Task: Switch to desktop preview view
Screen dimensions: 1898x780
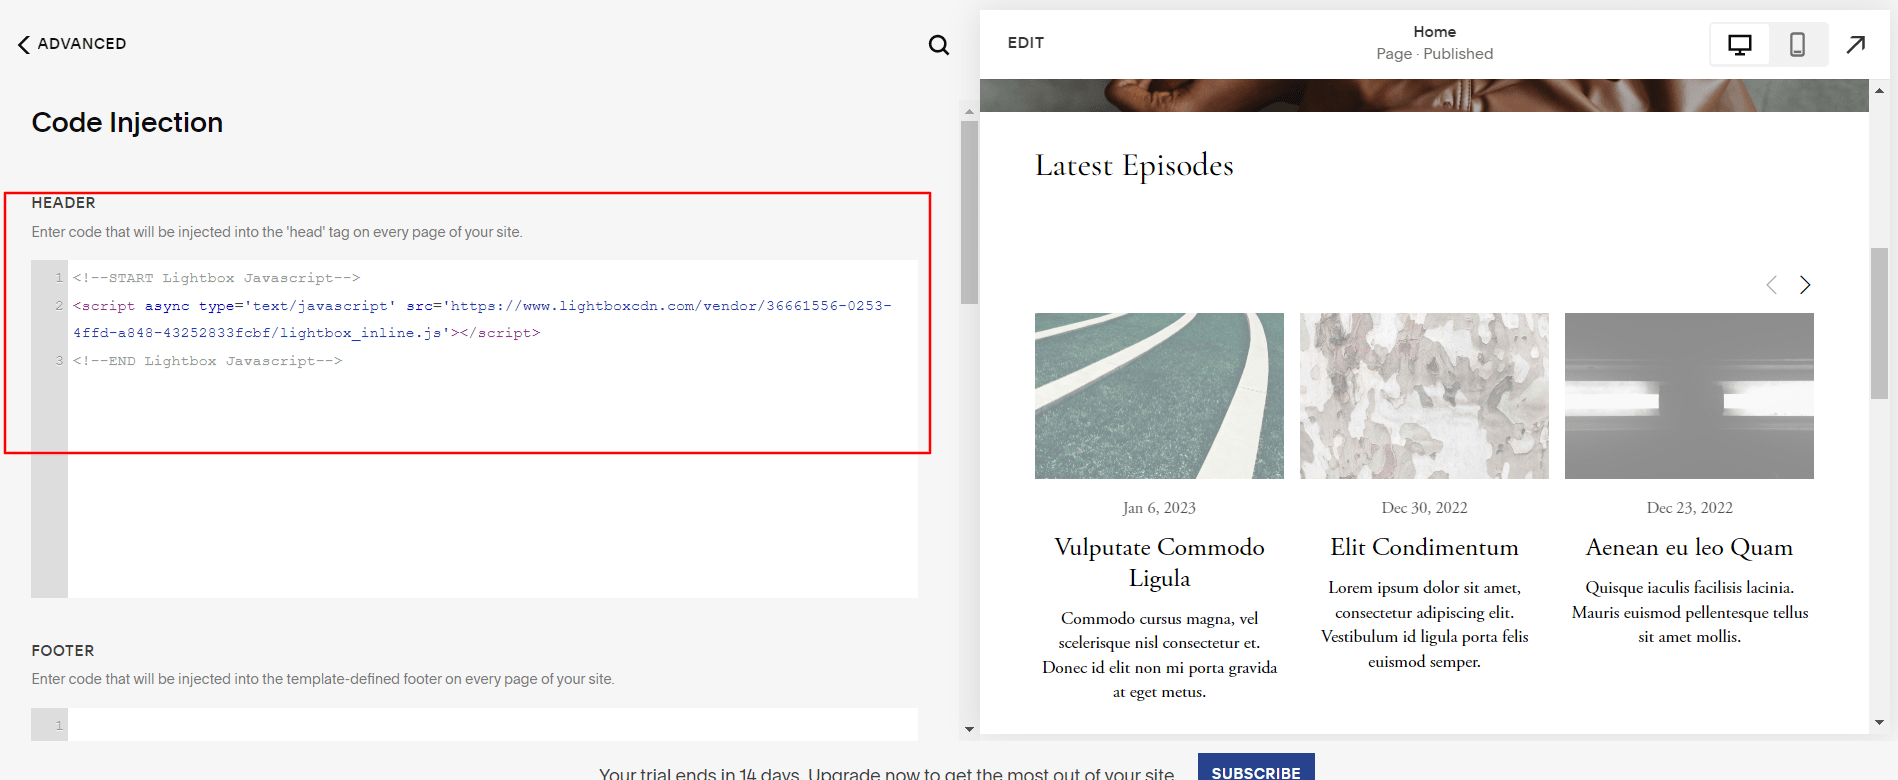Action: tap(1739, 45)
